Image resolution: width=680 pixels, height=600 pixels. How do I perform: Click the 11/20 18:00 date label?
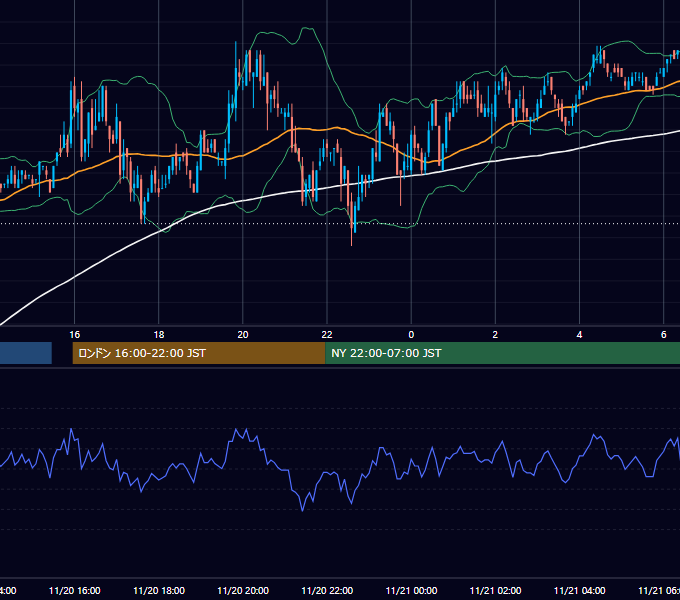click(159, 590)
